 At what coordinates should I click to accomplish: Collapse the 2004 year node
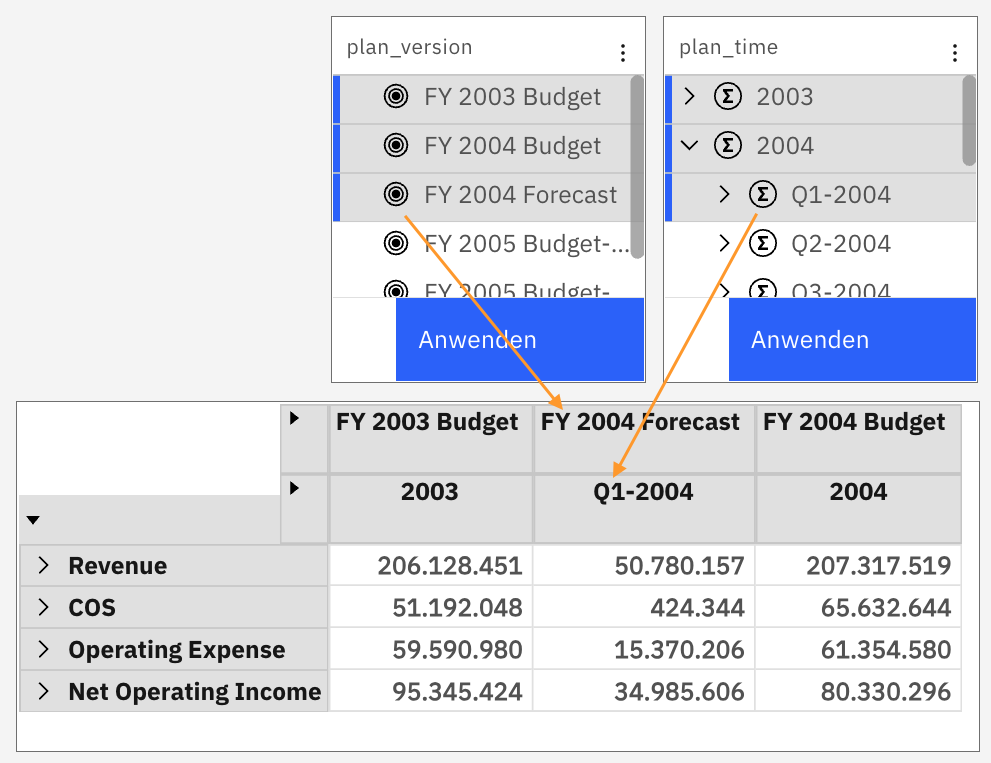click(688, 146)
